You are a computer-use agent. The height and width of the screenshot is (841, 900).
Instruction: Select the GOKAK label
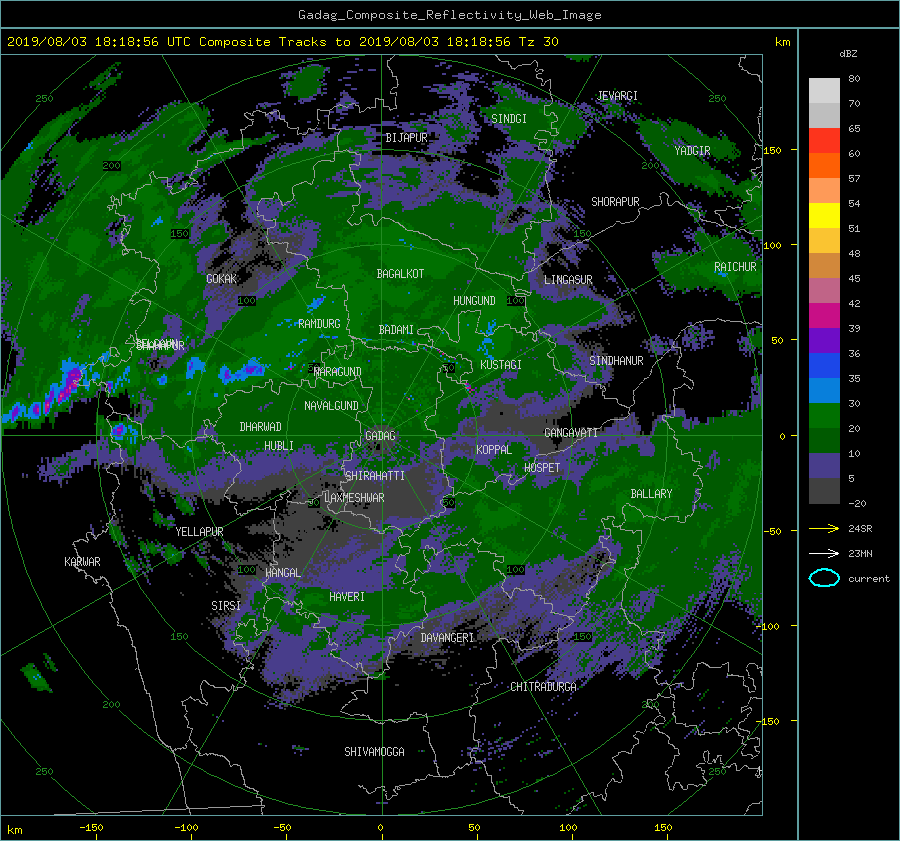pyautogui.click(x=221, y=279)
